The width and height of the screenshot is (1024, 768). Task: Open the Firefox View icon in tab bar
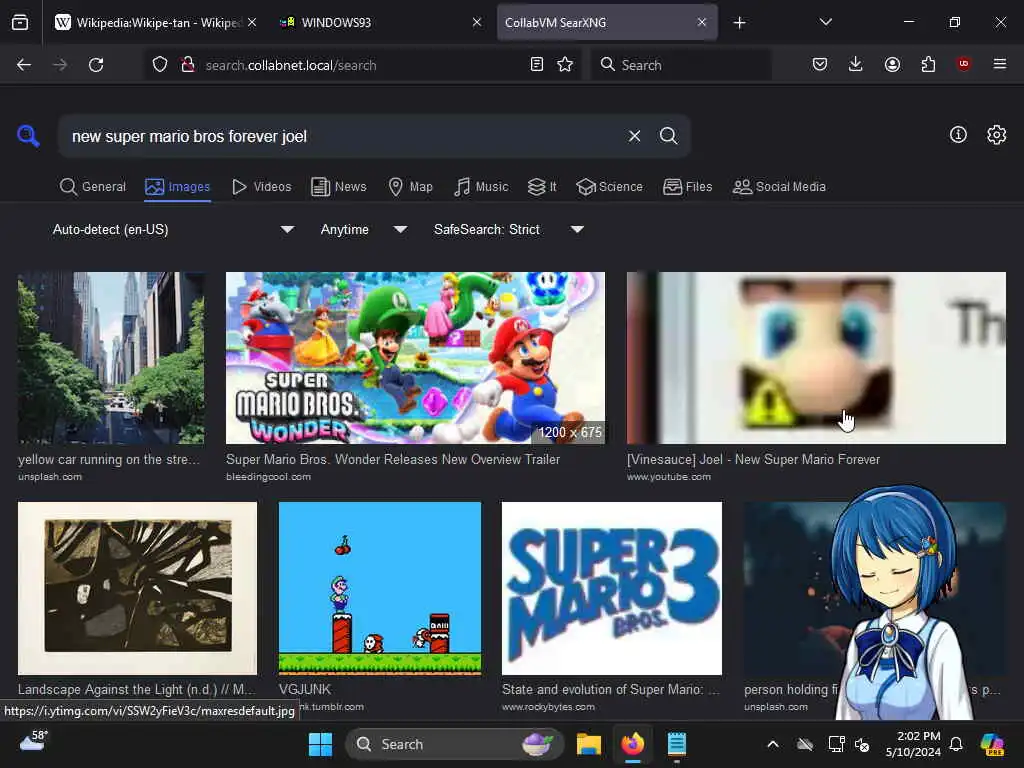click(20, 23)
